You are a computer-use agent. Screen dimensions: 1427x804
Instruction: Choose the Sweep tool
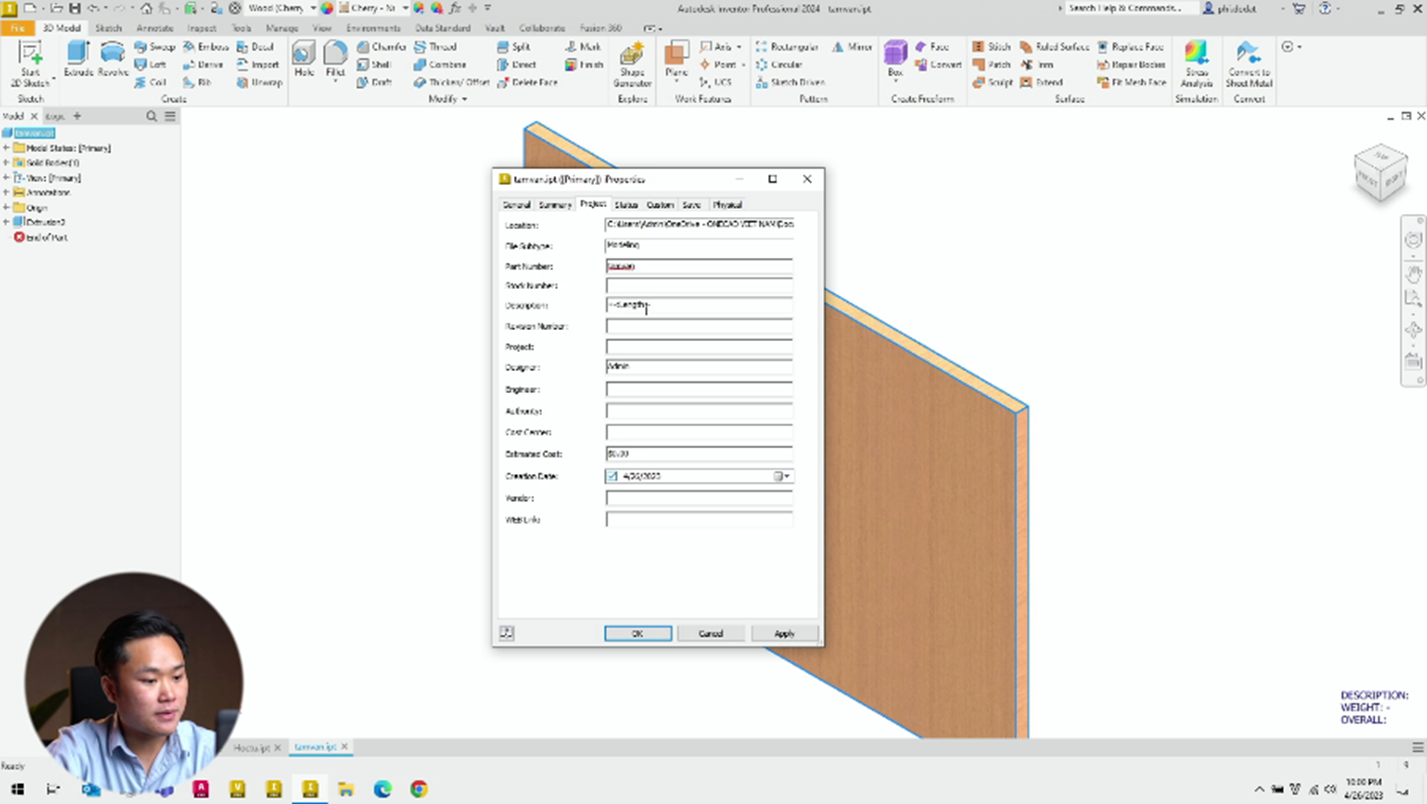(x=155, y=47)
